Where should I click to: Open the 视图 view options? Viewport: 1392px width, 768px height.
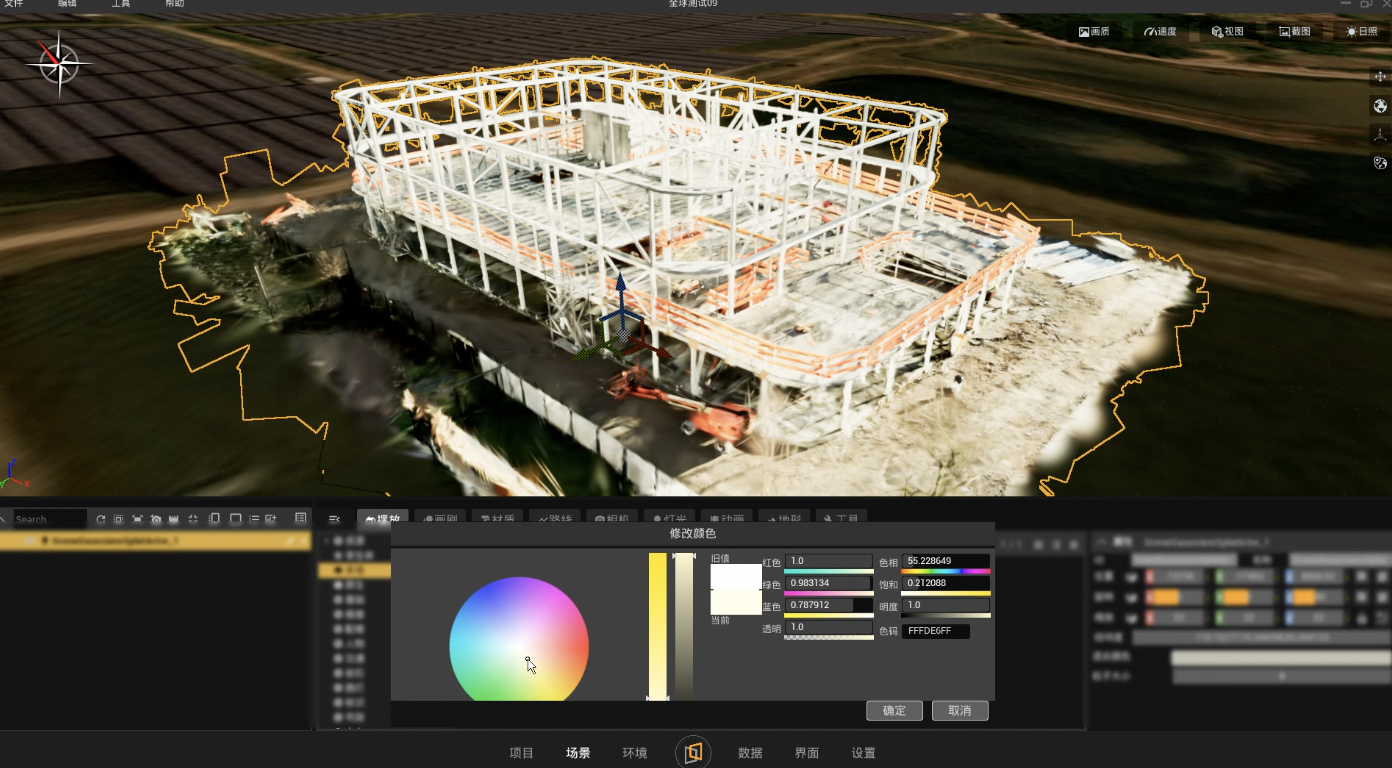(1227, 31)
